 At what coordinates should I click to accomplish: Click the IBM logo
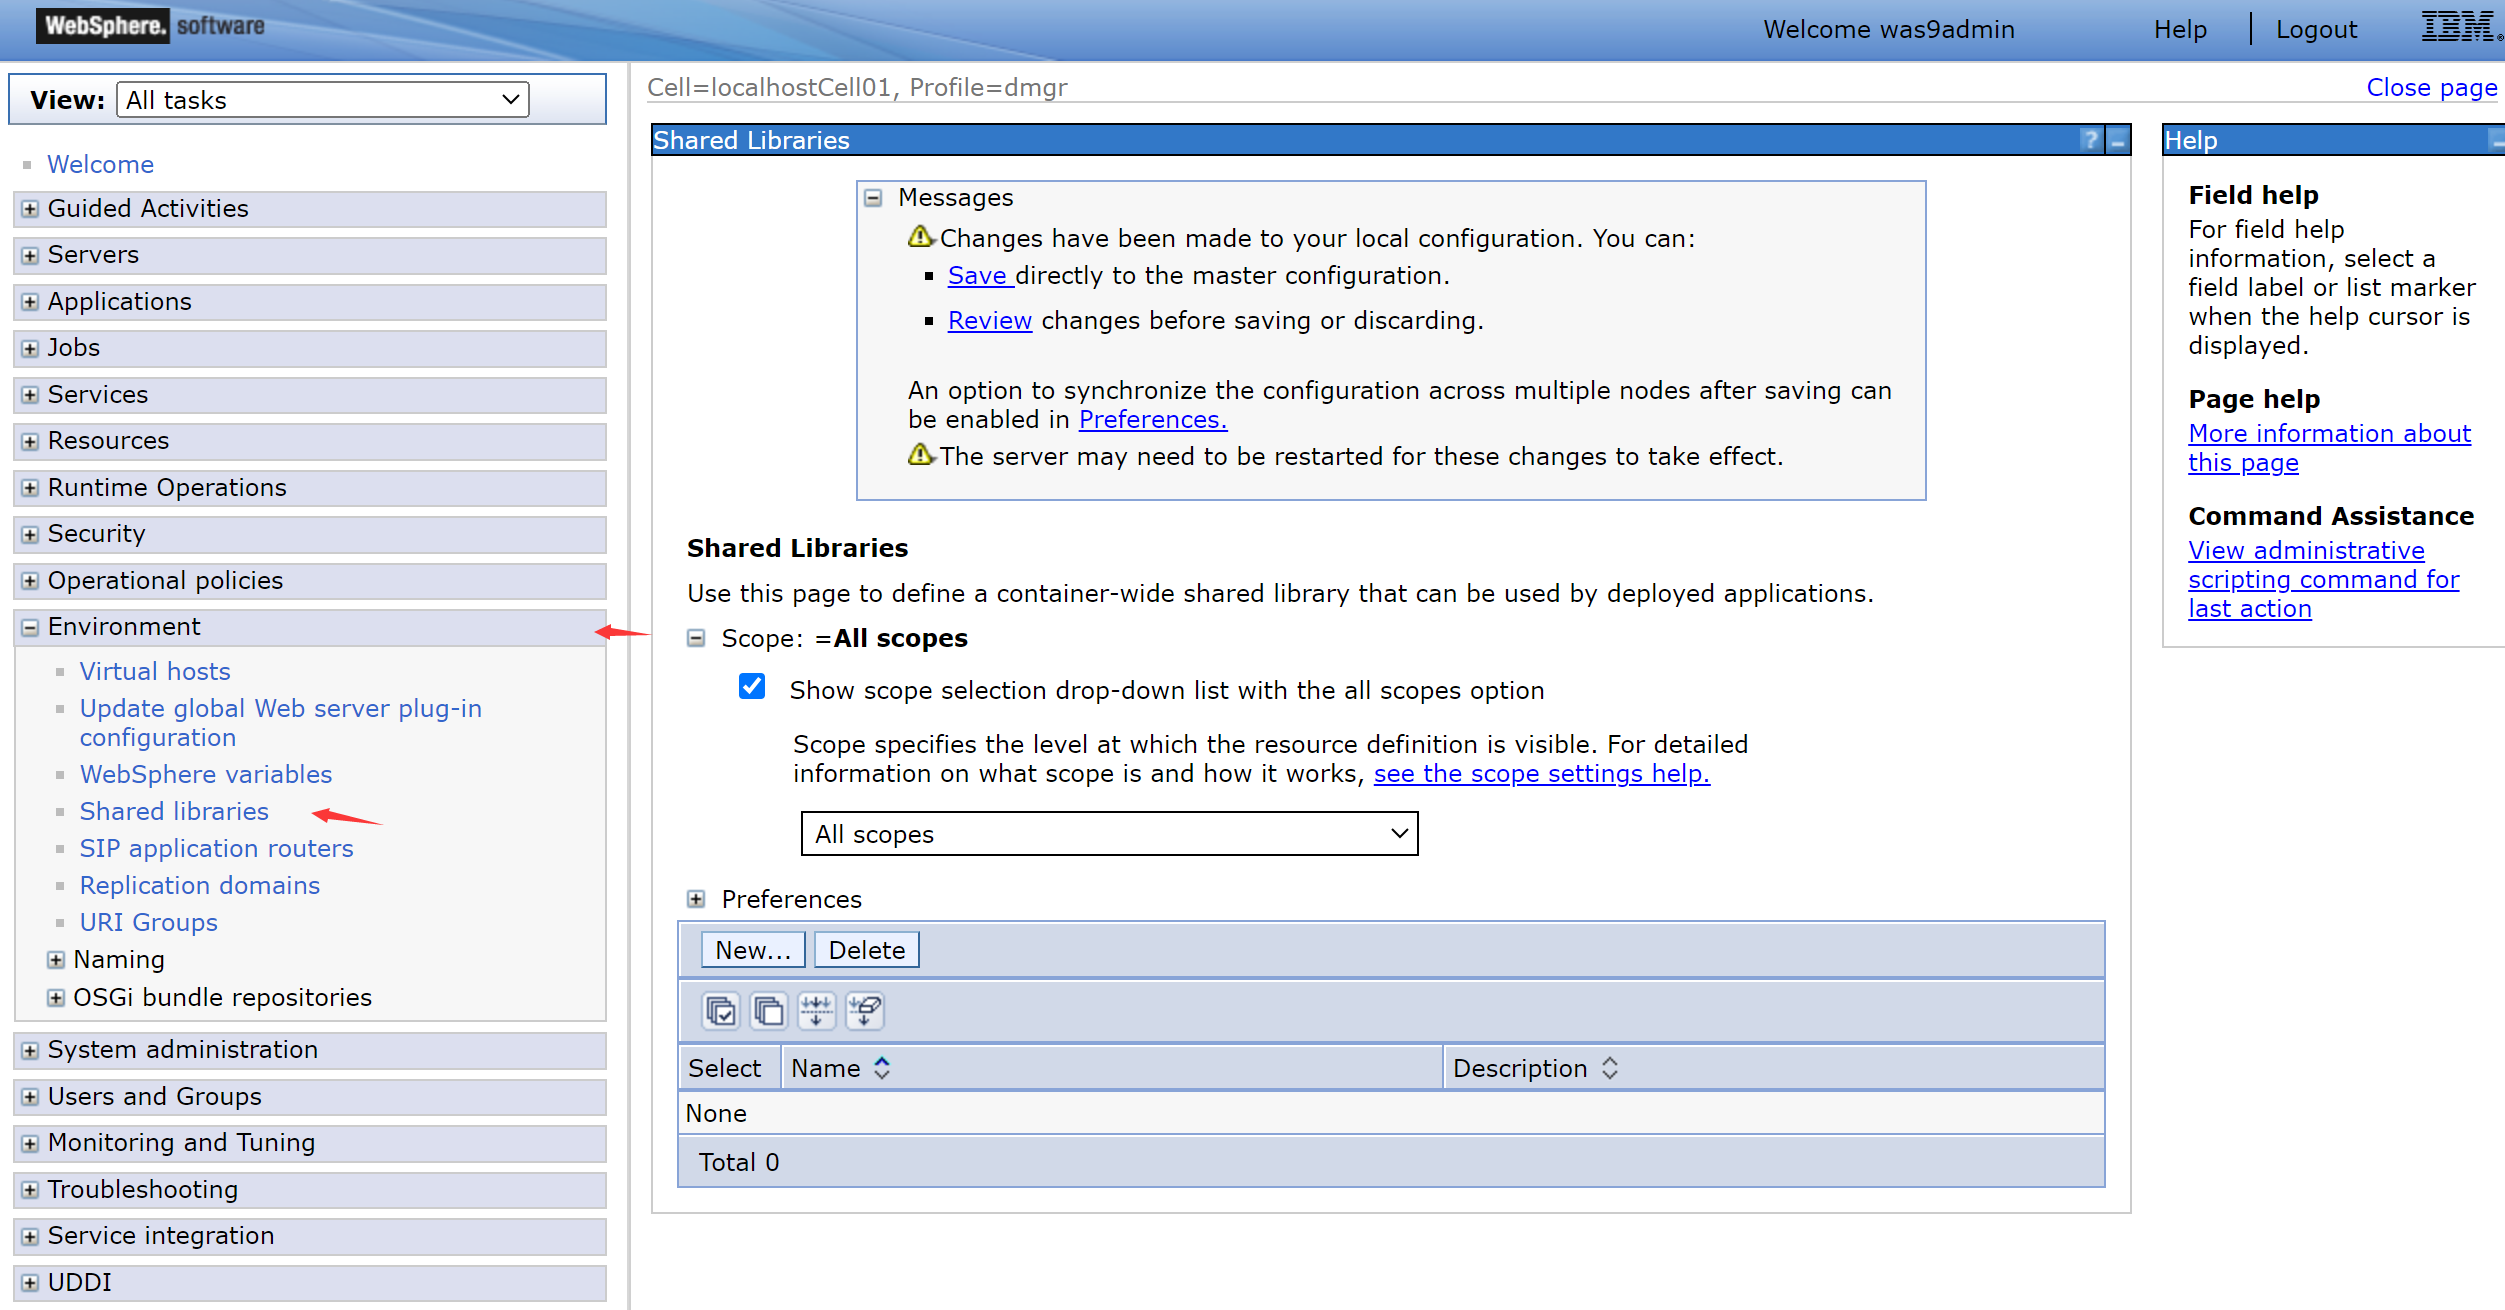[2461, 27]
